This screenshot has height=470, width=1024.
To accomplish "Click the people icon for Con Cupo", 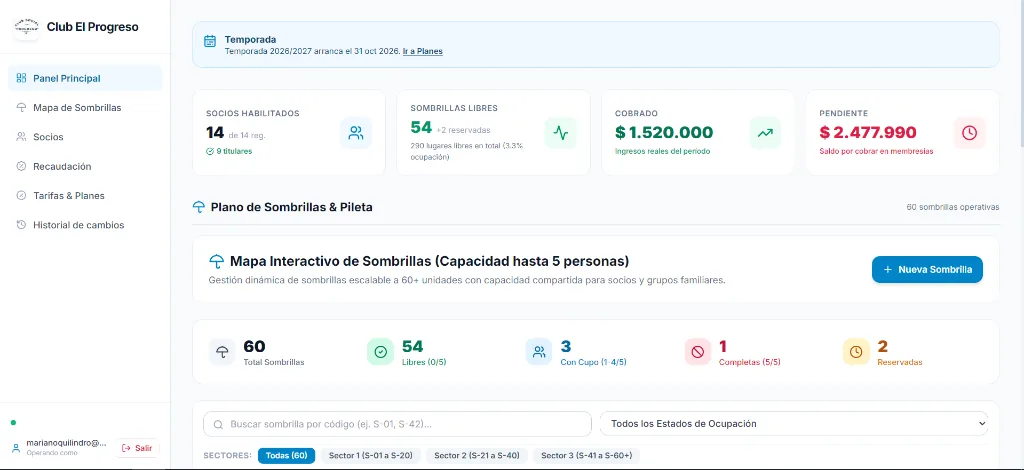I will coord(539,352).
